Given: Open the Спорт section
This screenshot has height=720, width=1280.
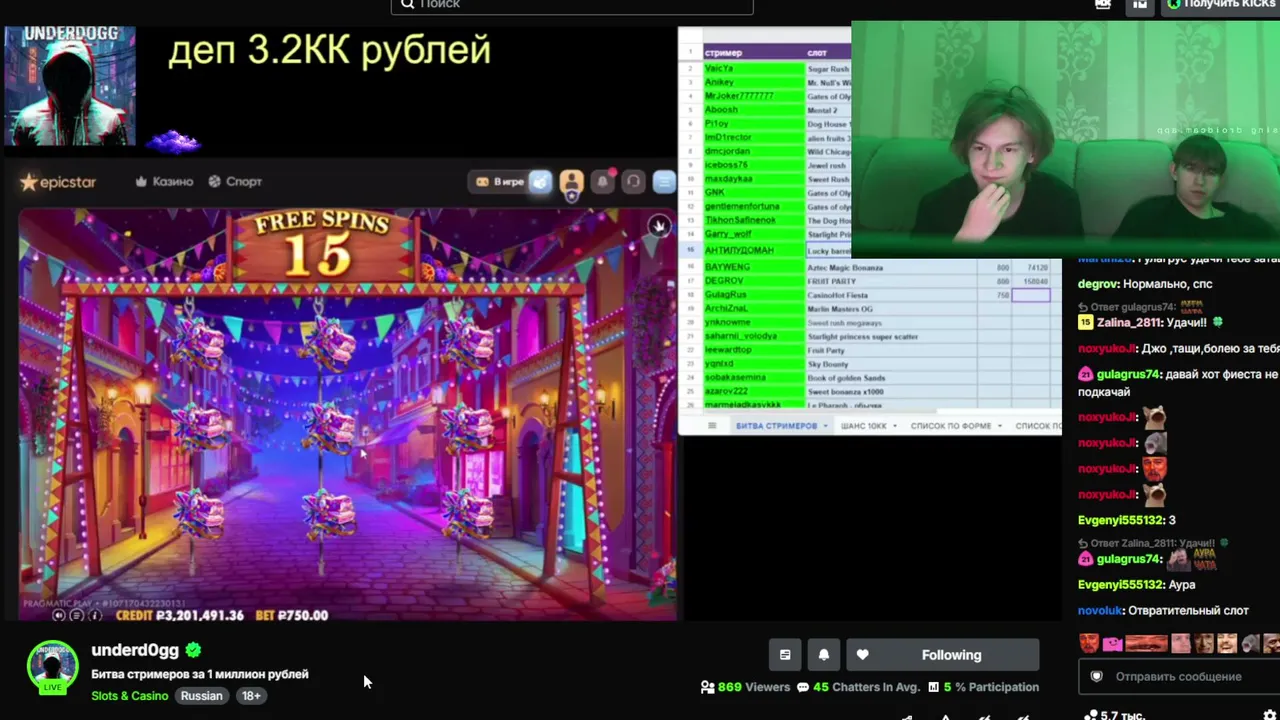Looking at the screenshot, I should 235,182.
